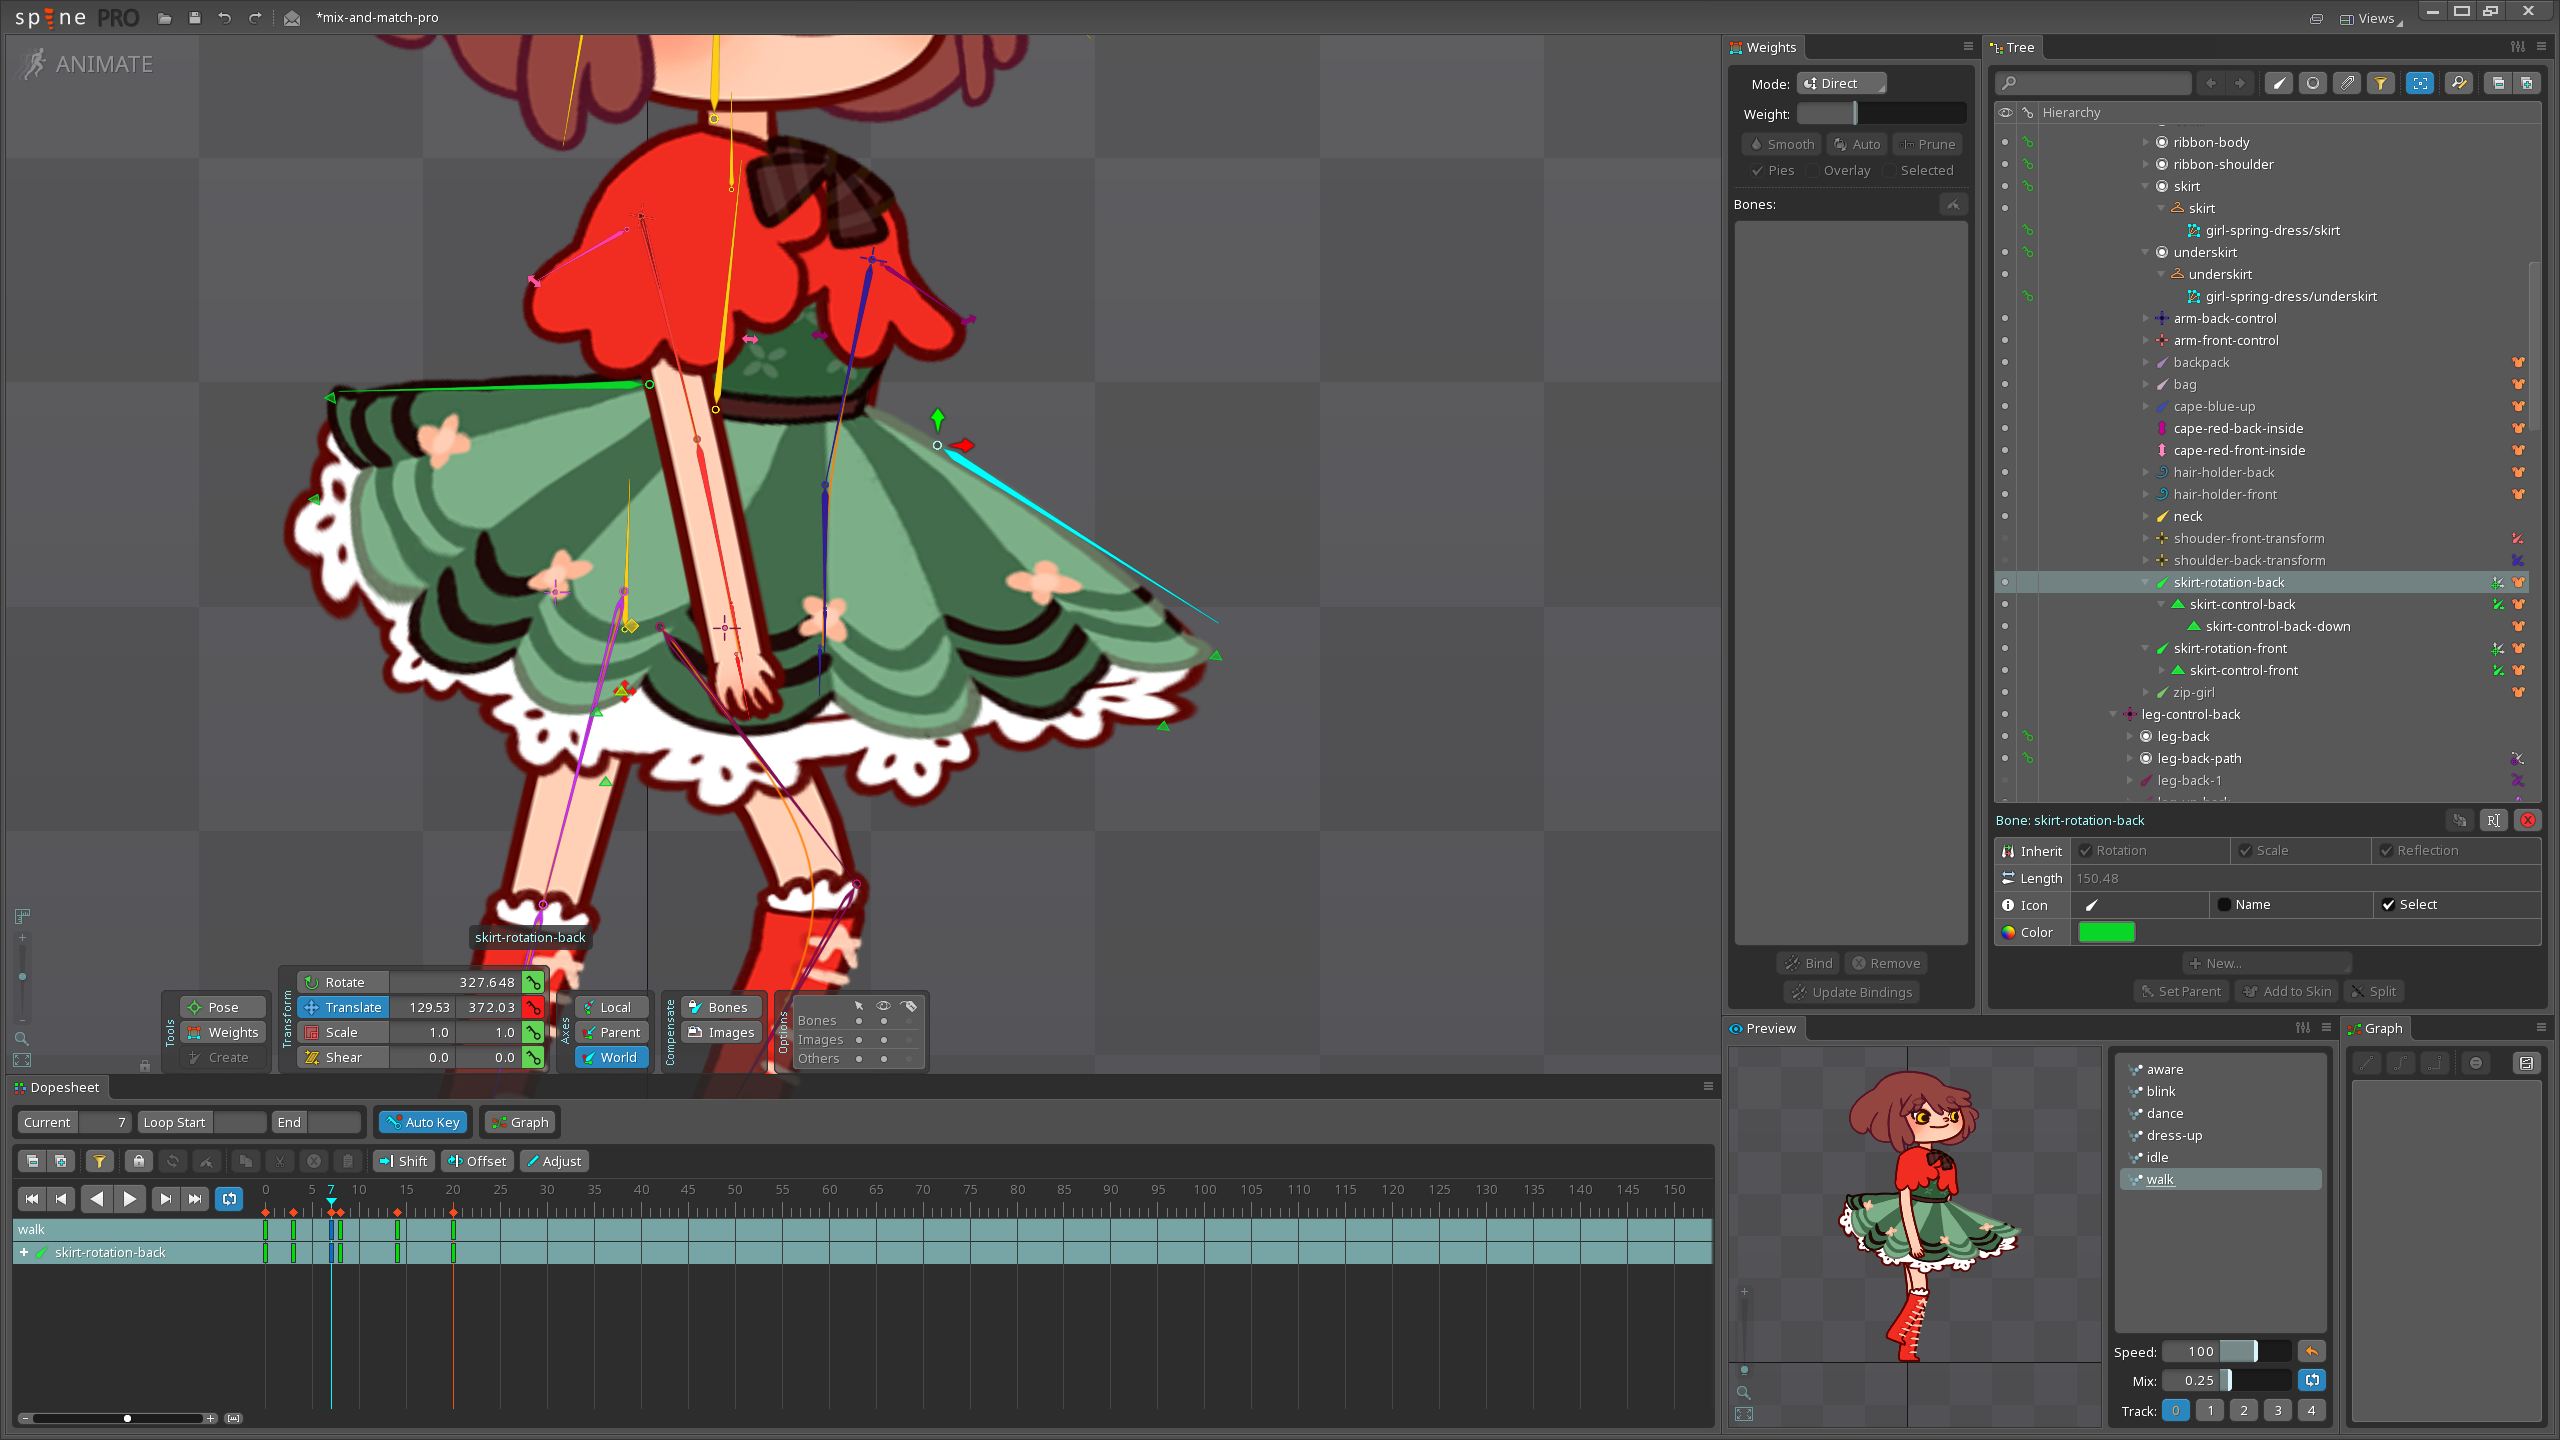Click the undo arrow icon
Image resolution: width=2560 pixels, height=1440 pixels.
(x=225, y=17)
